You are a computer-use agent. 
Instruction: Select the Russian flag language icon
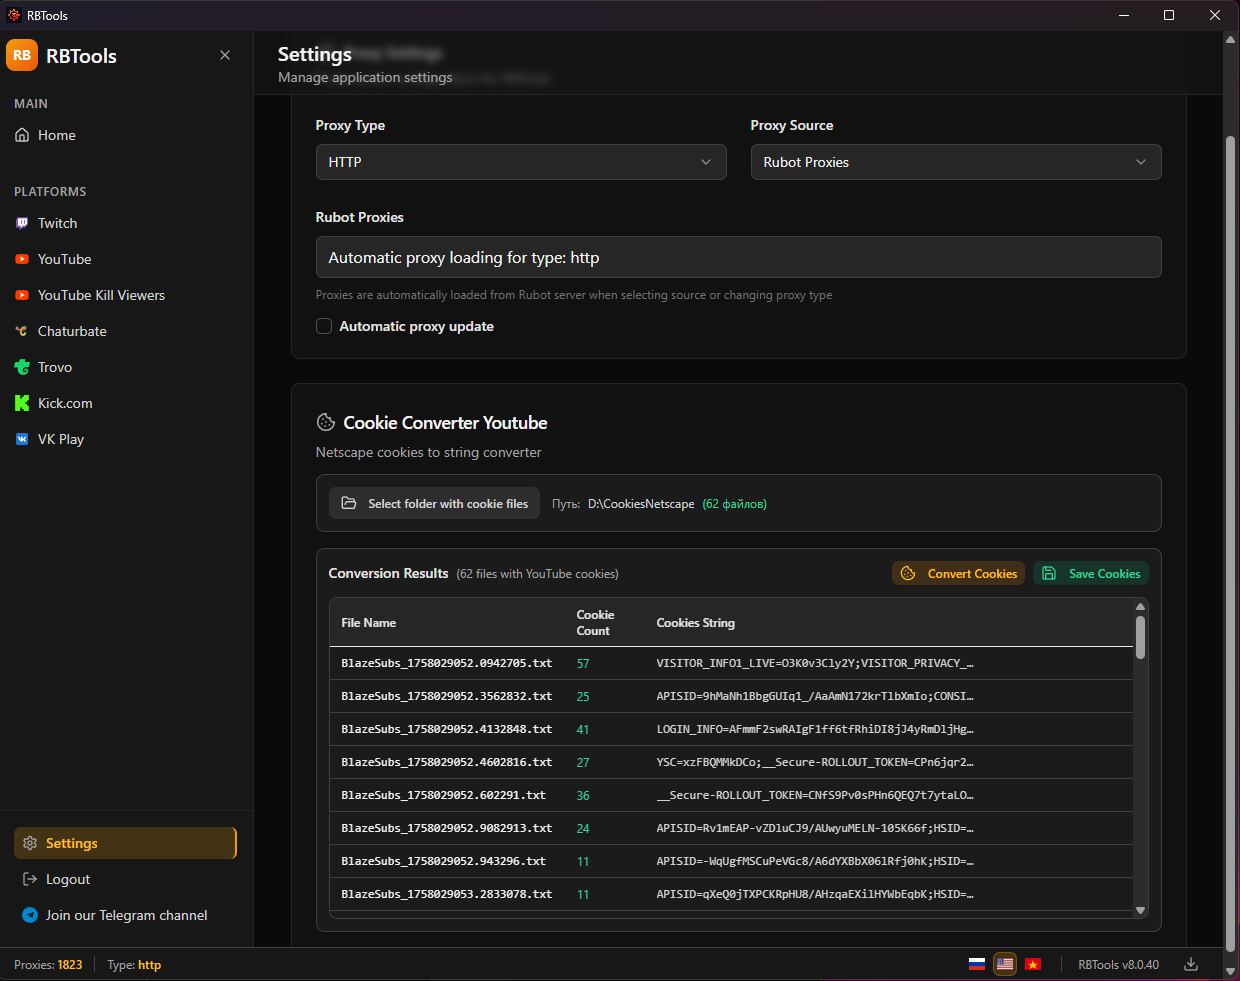coord(977,964)
